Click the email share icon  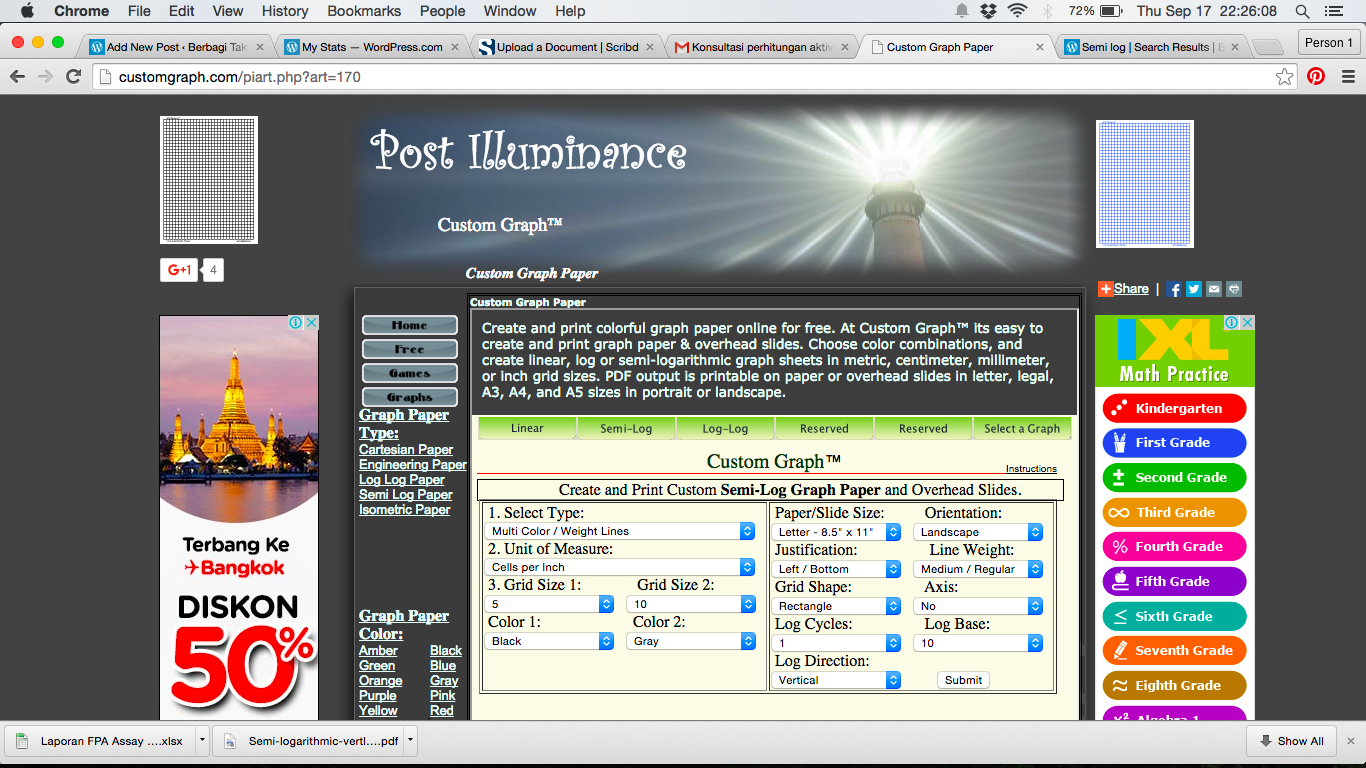pos(1214,289)
